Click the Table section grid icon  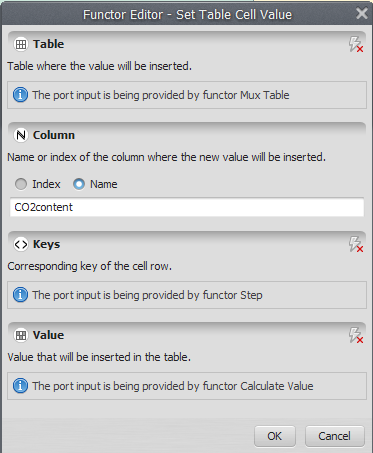[x=21, y=44]
